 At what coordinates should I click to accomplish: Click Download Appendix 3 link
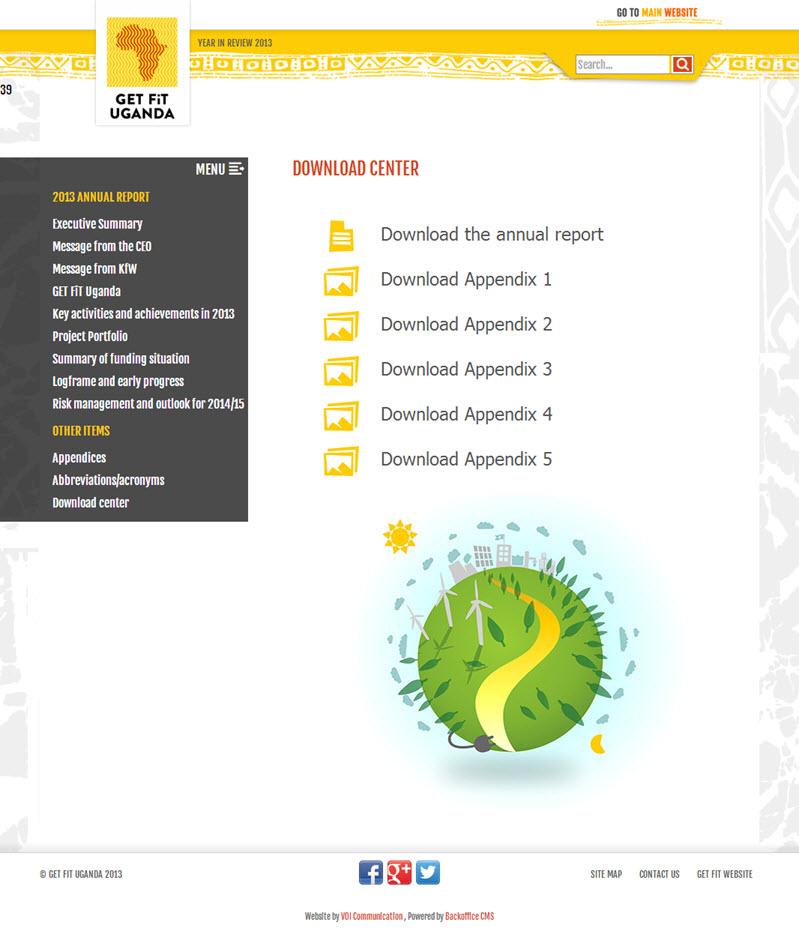point(466,369)
